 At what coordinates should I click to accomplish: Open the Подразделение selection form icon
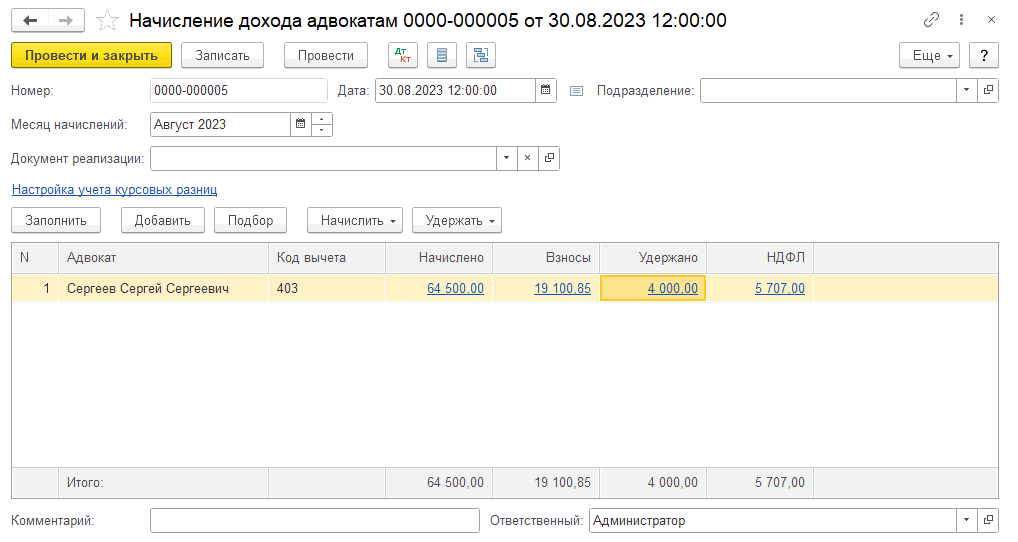[988, 90]
